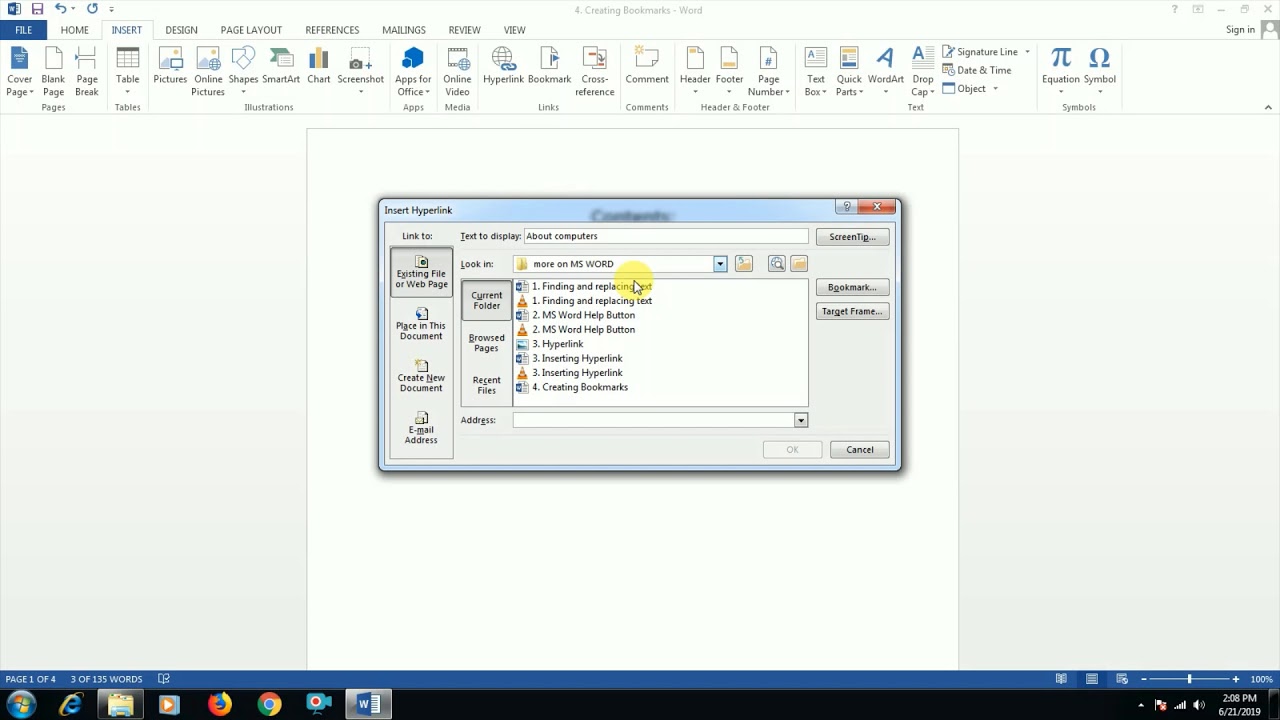Select Word file 1. Finding and replacing text
The image size is (1280, 720).
(x=584, y=286)
